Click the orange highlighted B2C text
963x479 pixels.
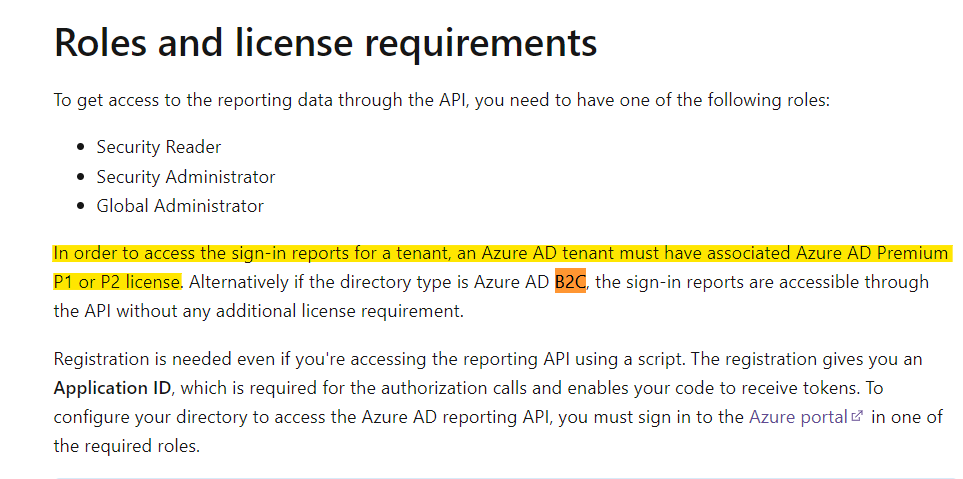point(570,282)
